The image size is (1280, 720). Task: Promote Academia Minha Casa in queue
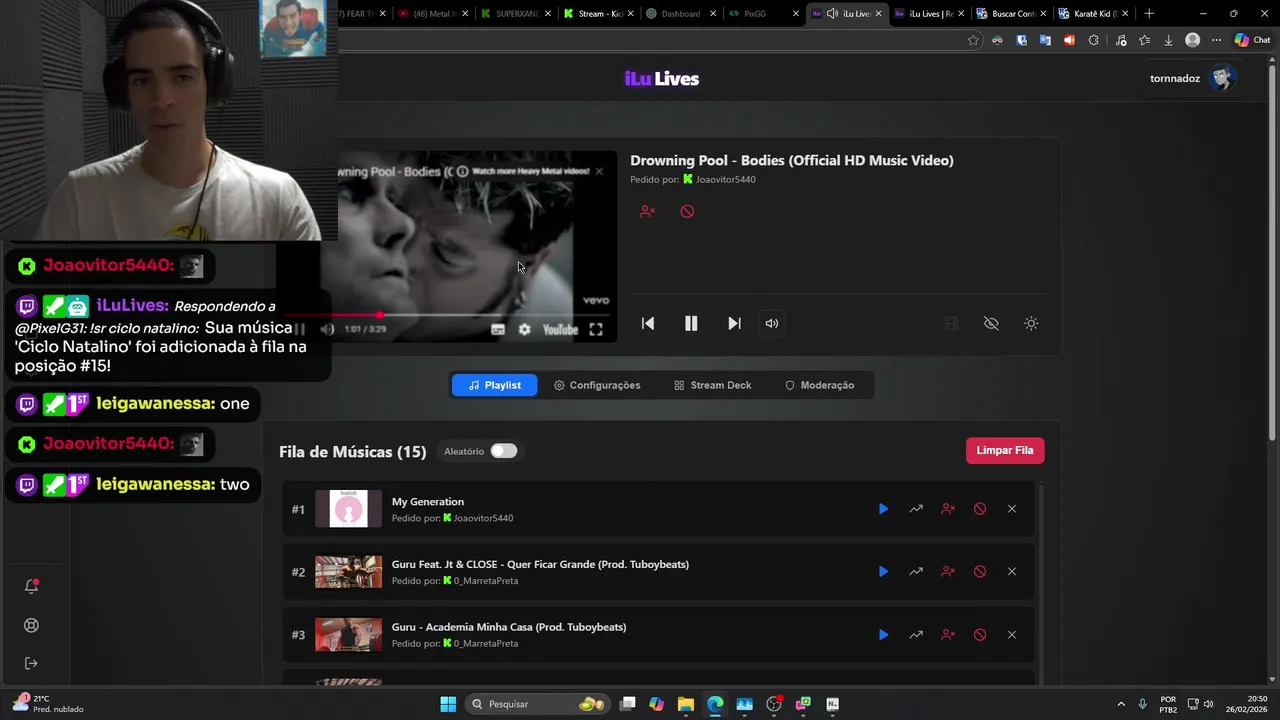point(916,635)
